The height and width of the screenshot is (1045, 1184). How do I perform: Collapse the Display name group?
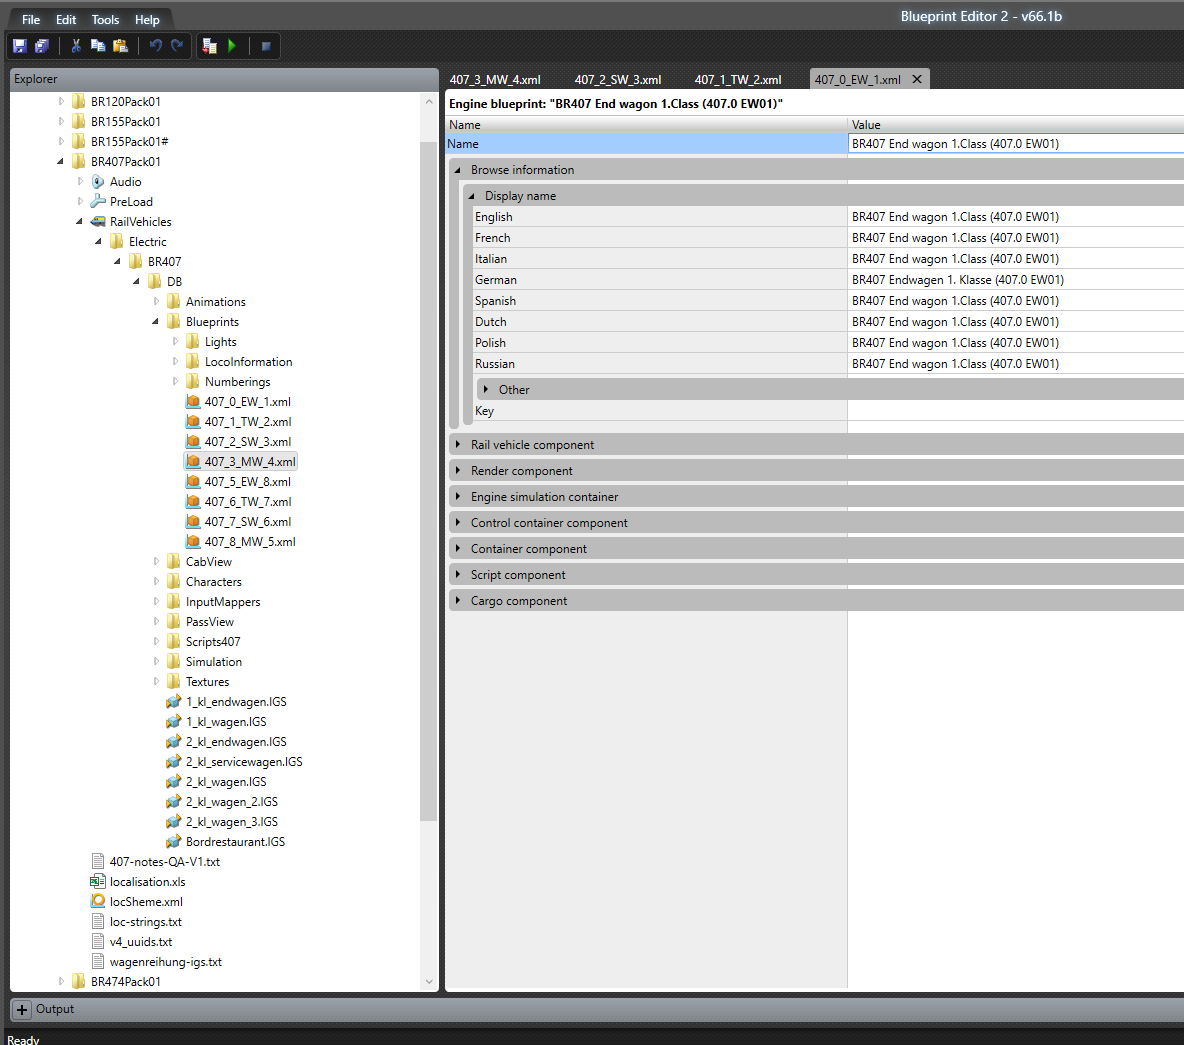point(472,196)
